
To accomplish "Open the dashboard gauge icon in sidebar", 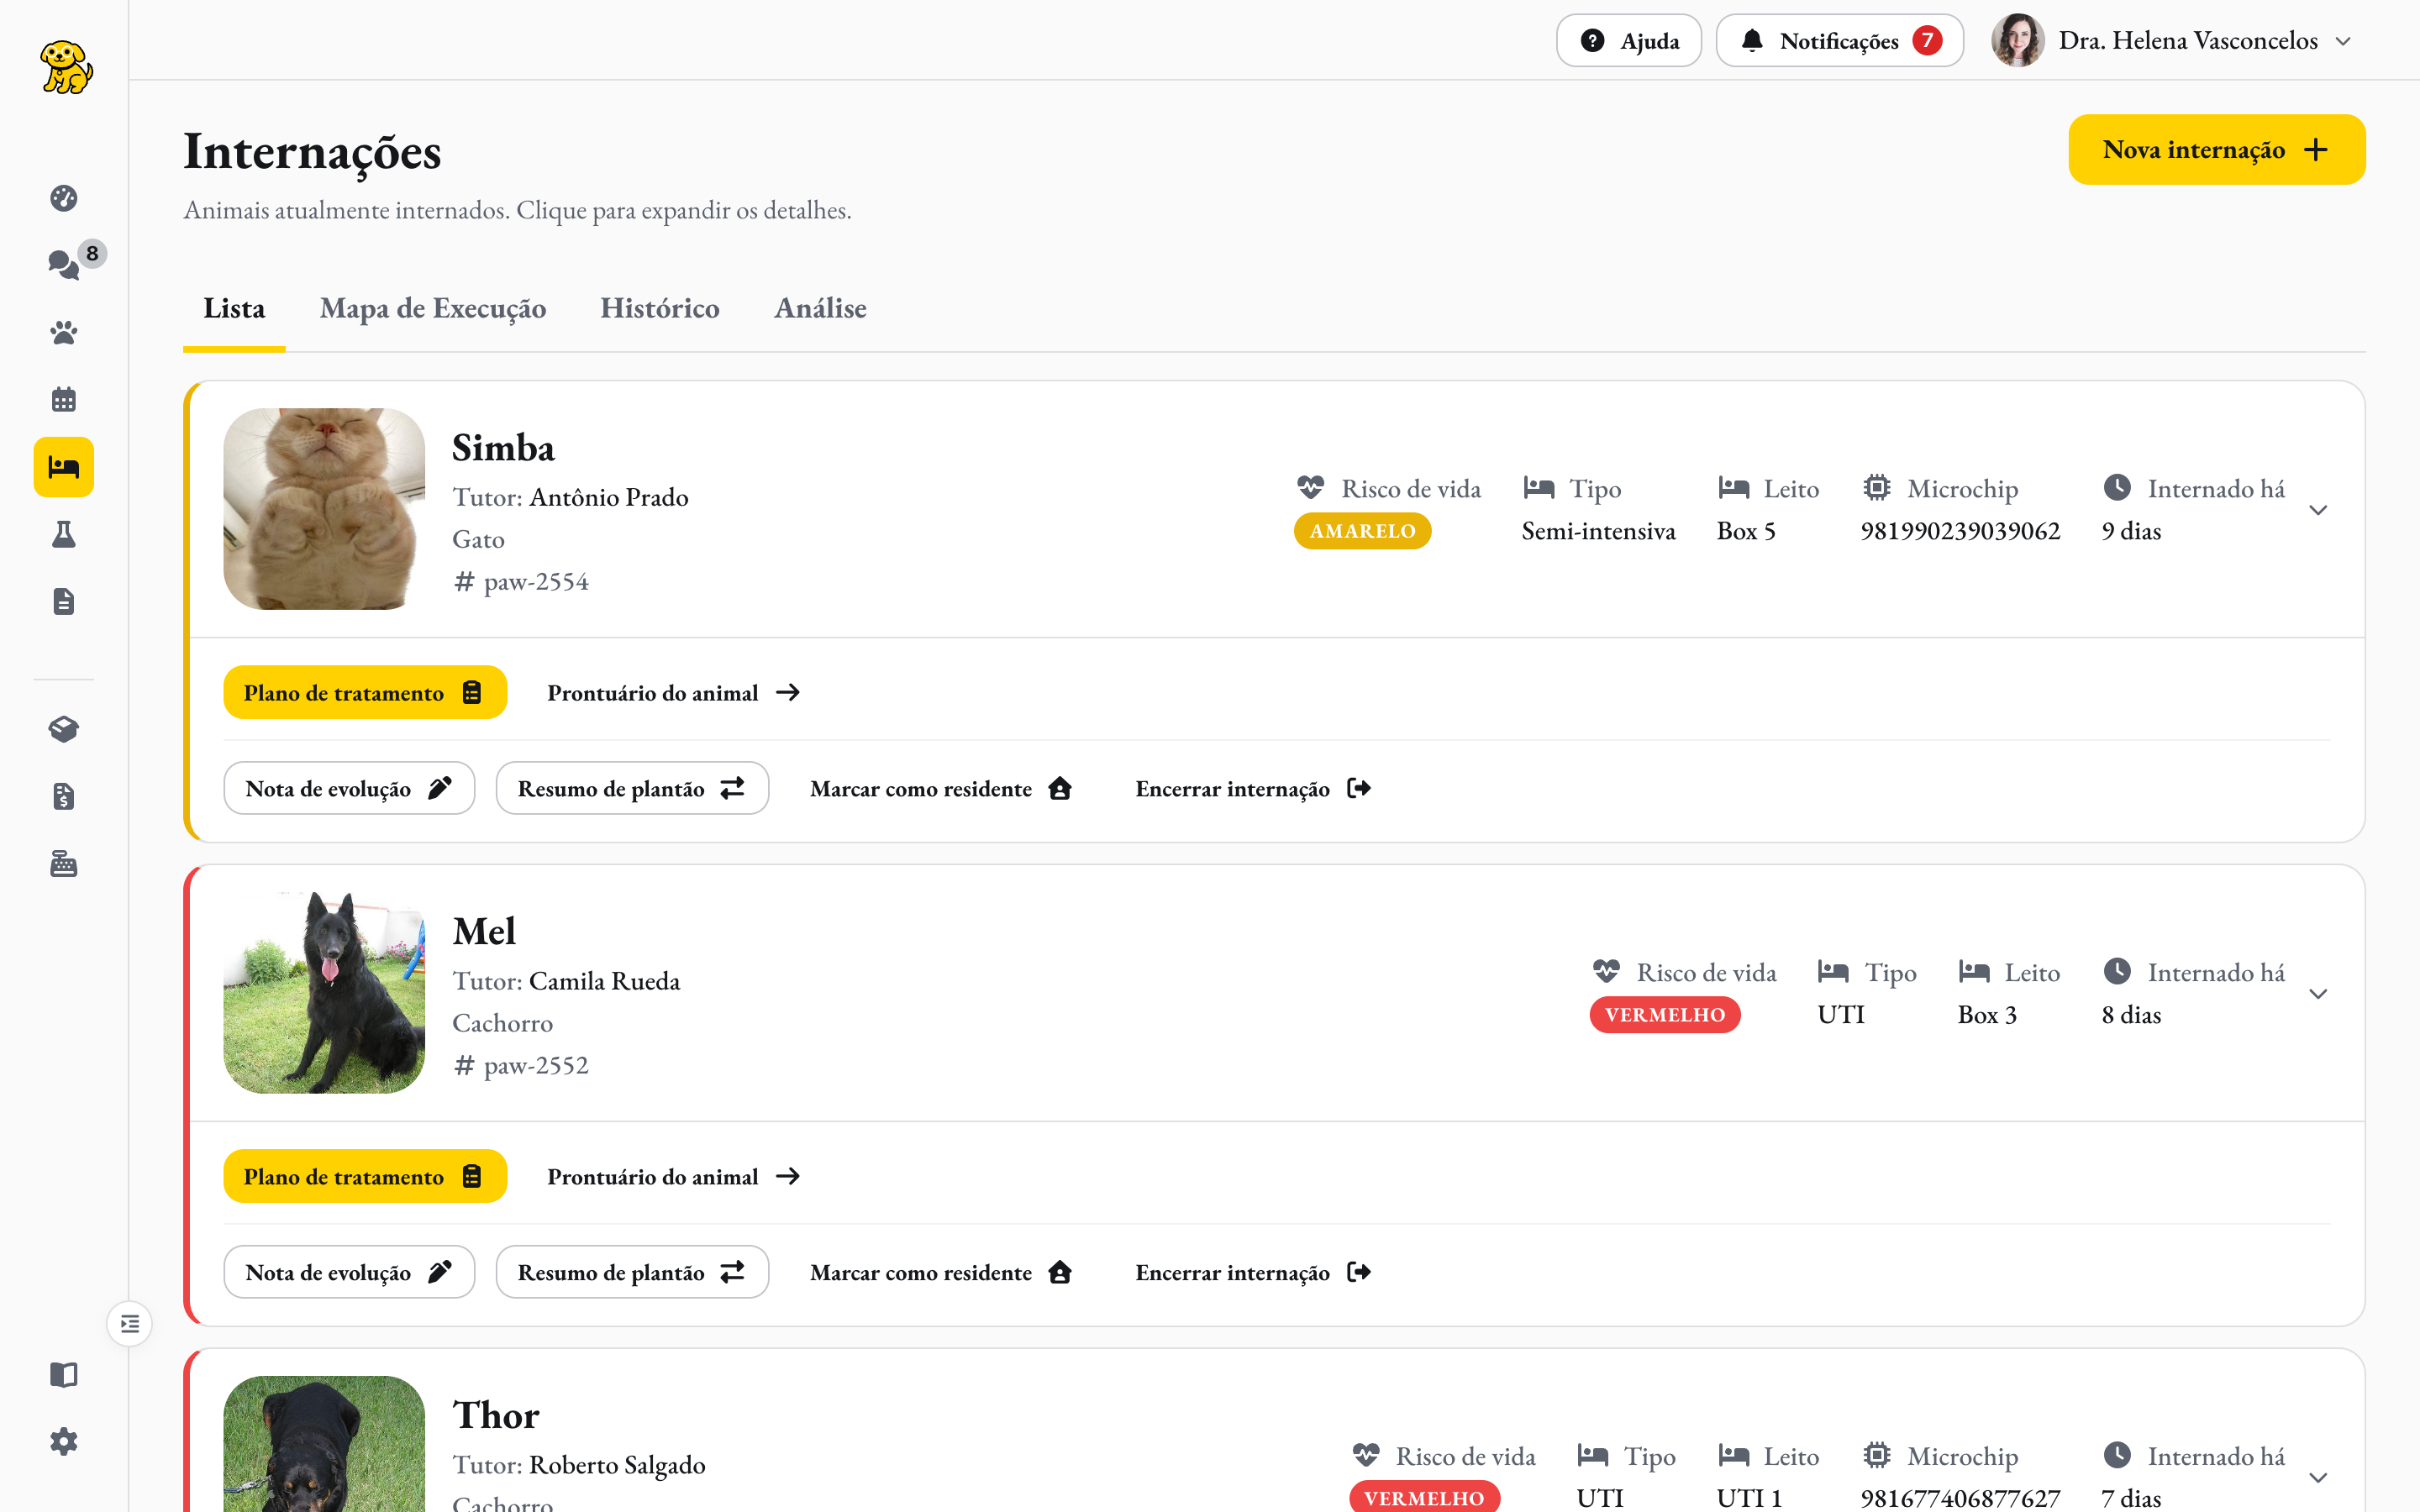I will (x=64, y=198).
